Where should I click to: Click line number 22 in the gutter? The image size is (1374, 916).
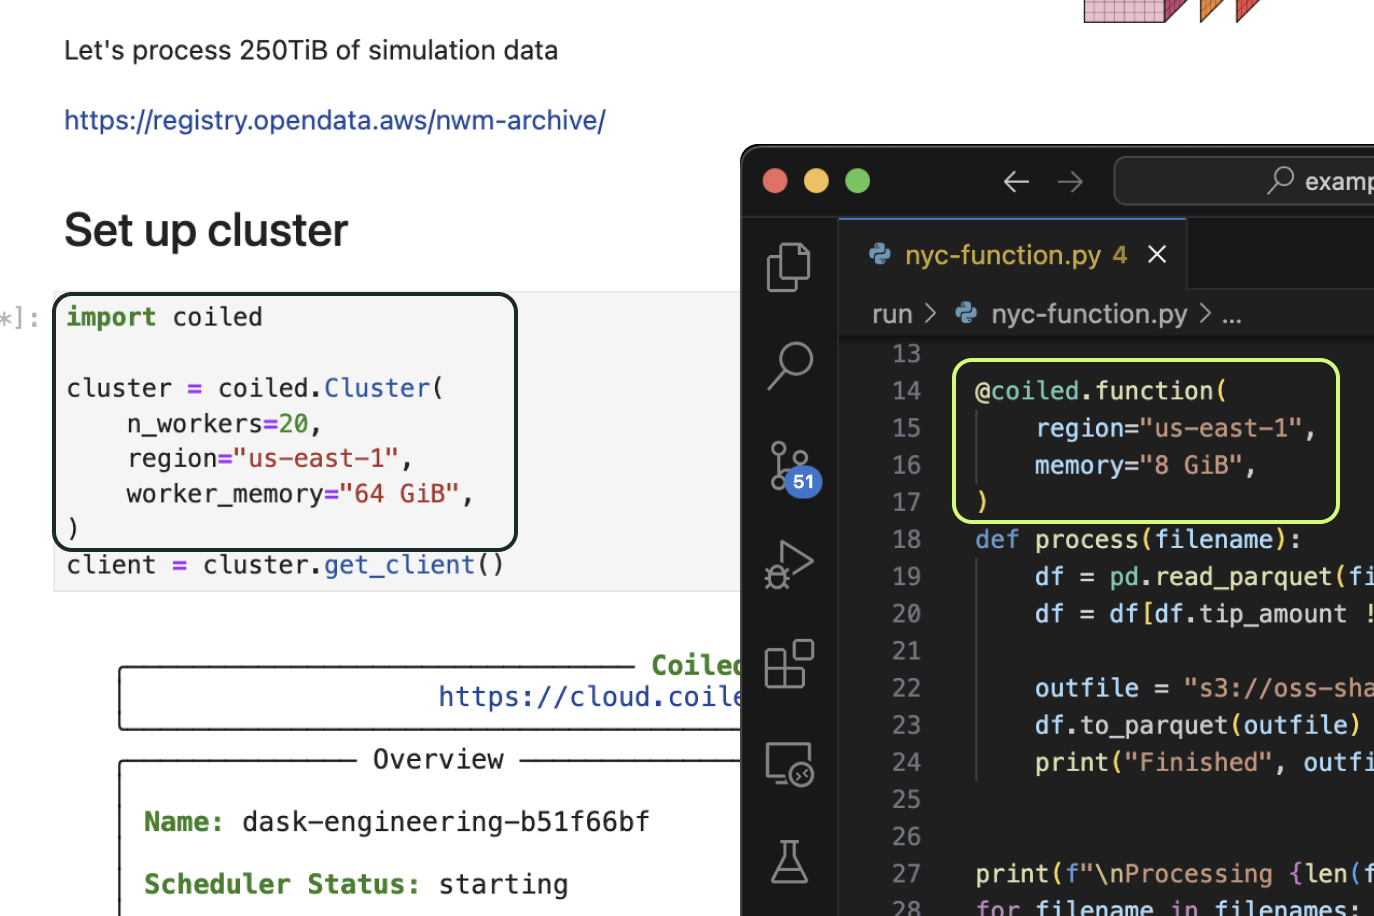tap(906, 688)
